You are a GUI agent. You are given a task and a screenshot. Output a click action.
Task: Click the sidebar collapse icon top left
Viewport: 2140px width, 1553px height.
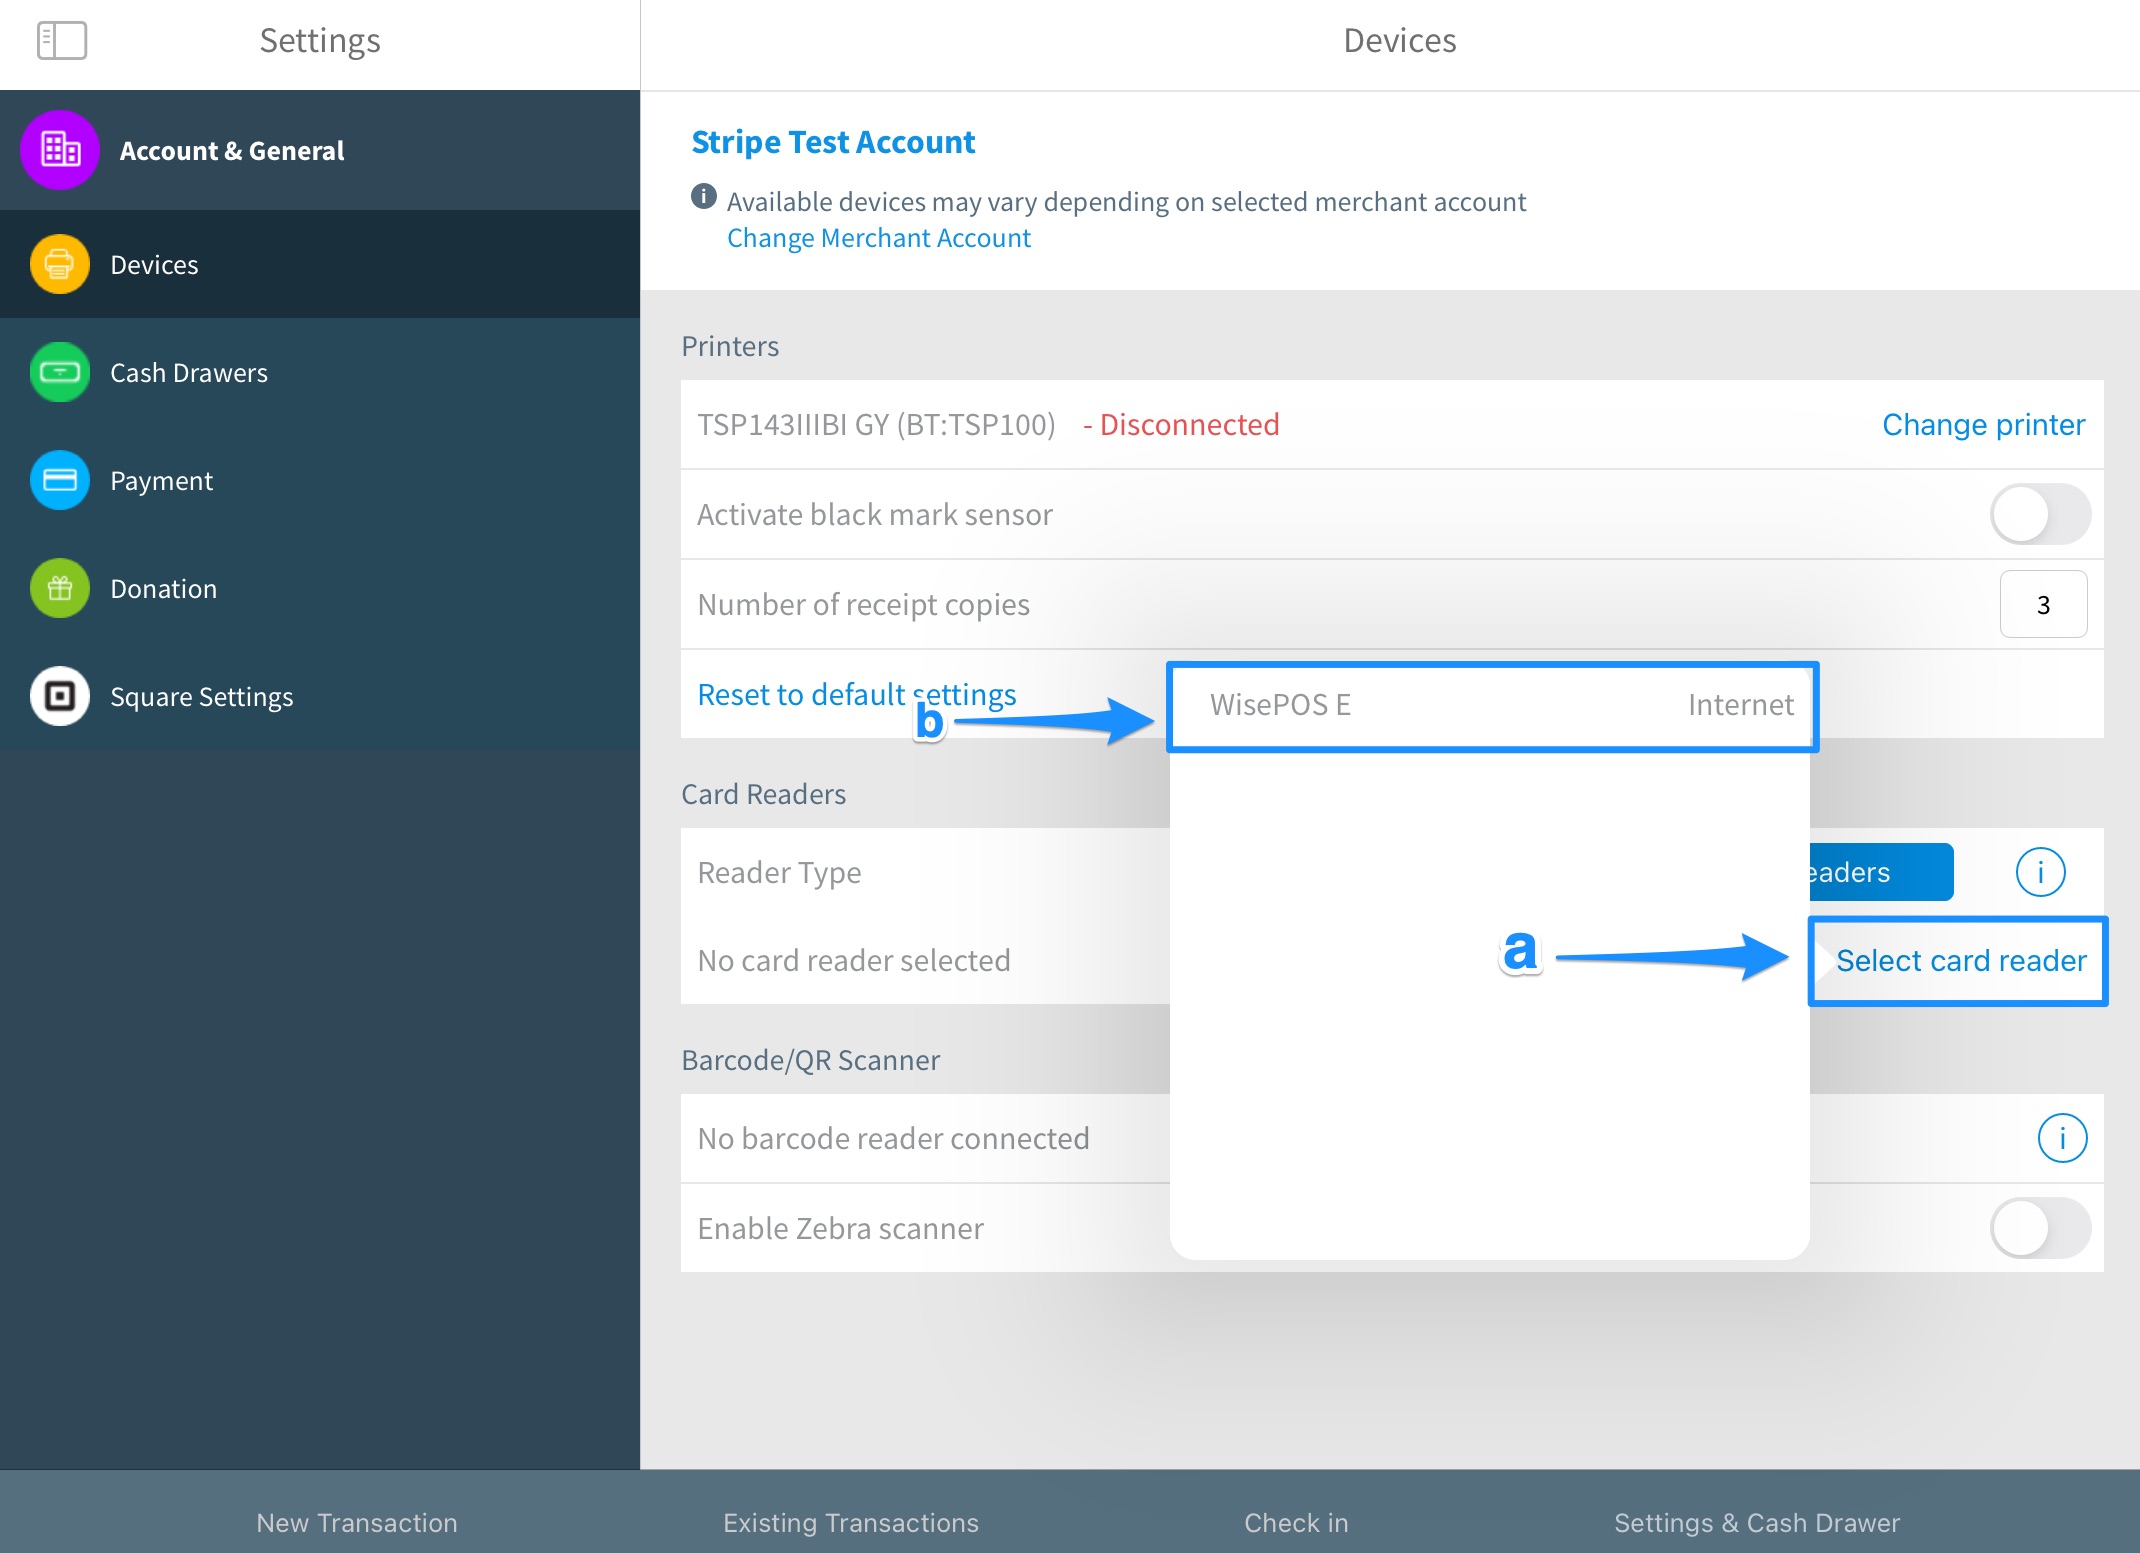click(x=62, y=40)
